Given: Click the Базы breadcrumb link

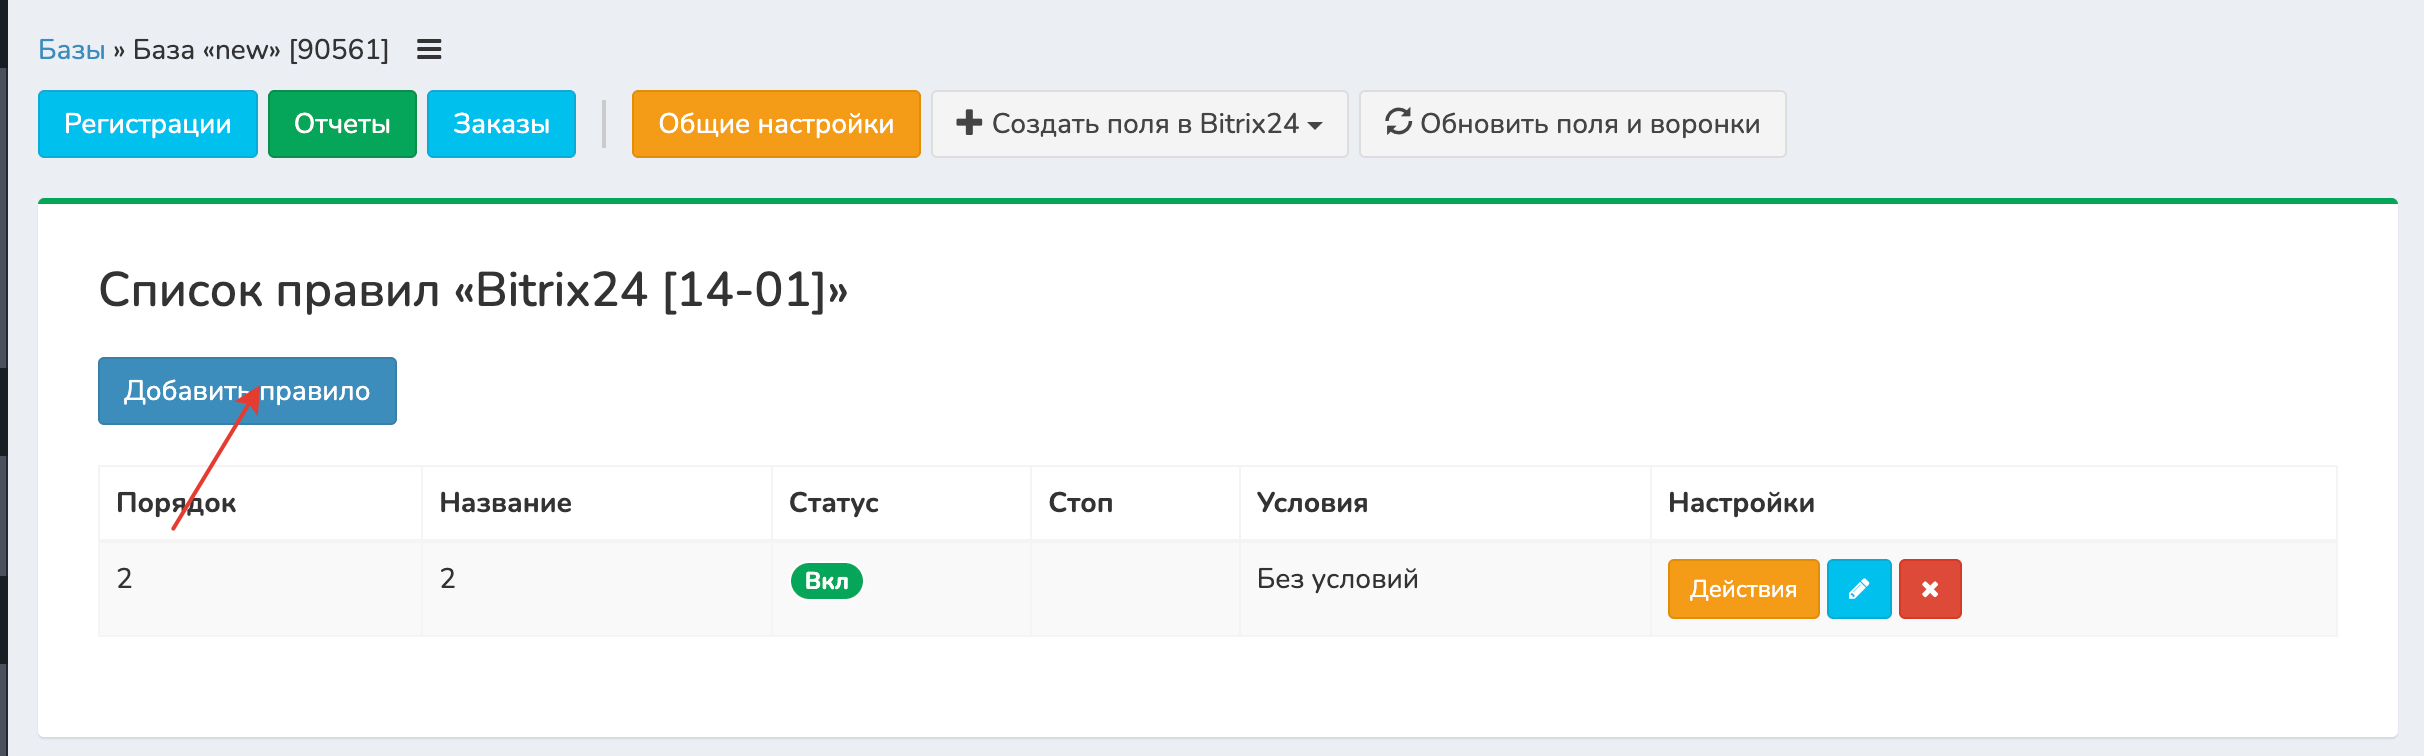Looking at the screenshot, I should pos(71,49).
